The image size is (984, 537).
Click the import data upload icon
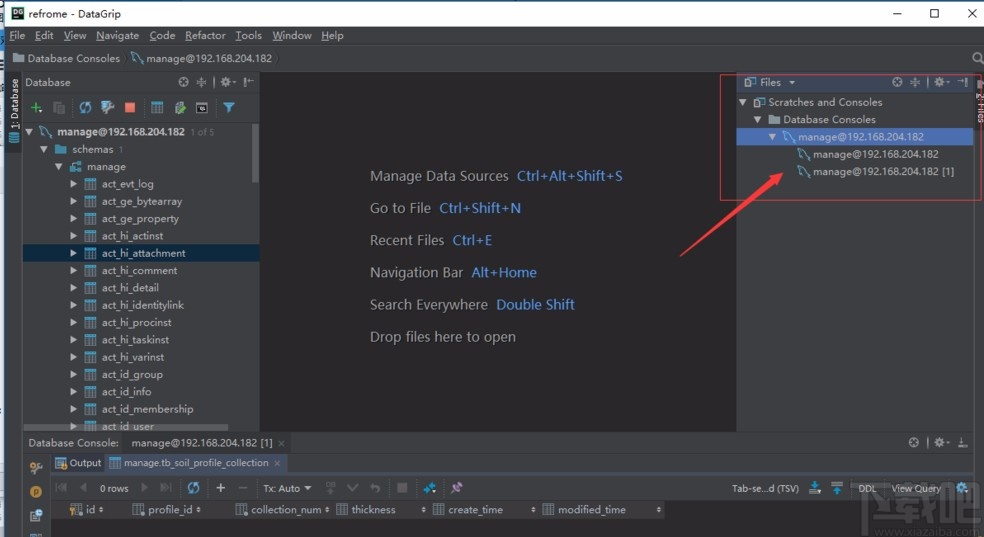coord(837,488)
